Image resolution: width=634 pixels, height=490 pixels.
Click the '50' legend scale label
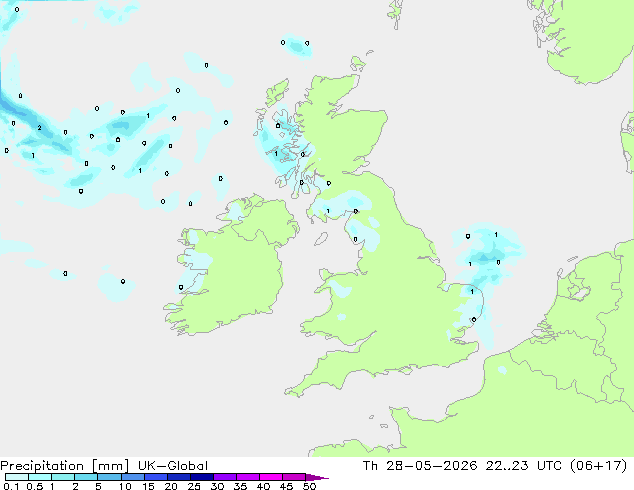[x=310, y=486]
